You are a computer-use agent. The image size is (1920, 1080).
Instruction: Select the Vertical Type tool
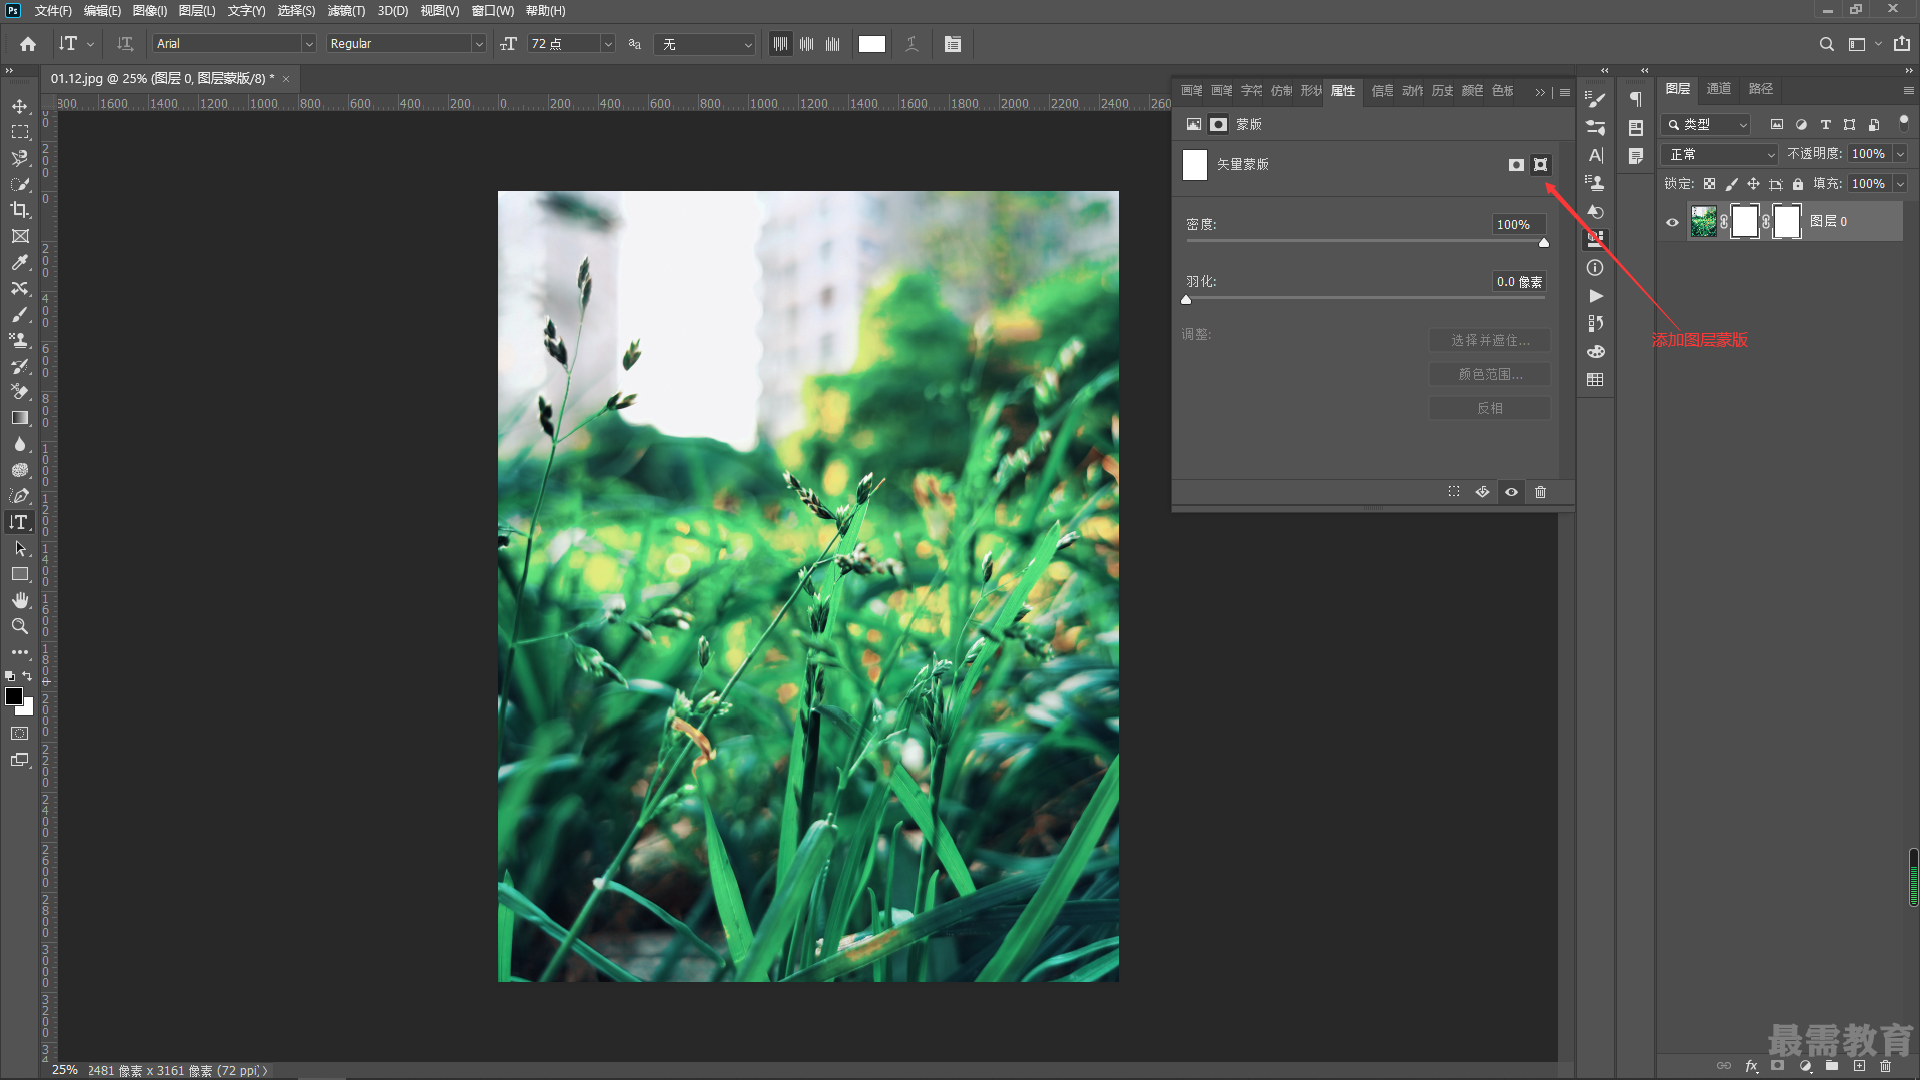coord(20,522)
